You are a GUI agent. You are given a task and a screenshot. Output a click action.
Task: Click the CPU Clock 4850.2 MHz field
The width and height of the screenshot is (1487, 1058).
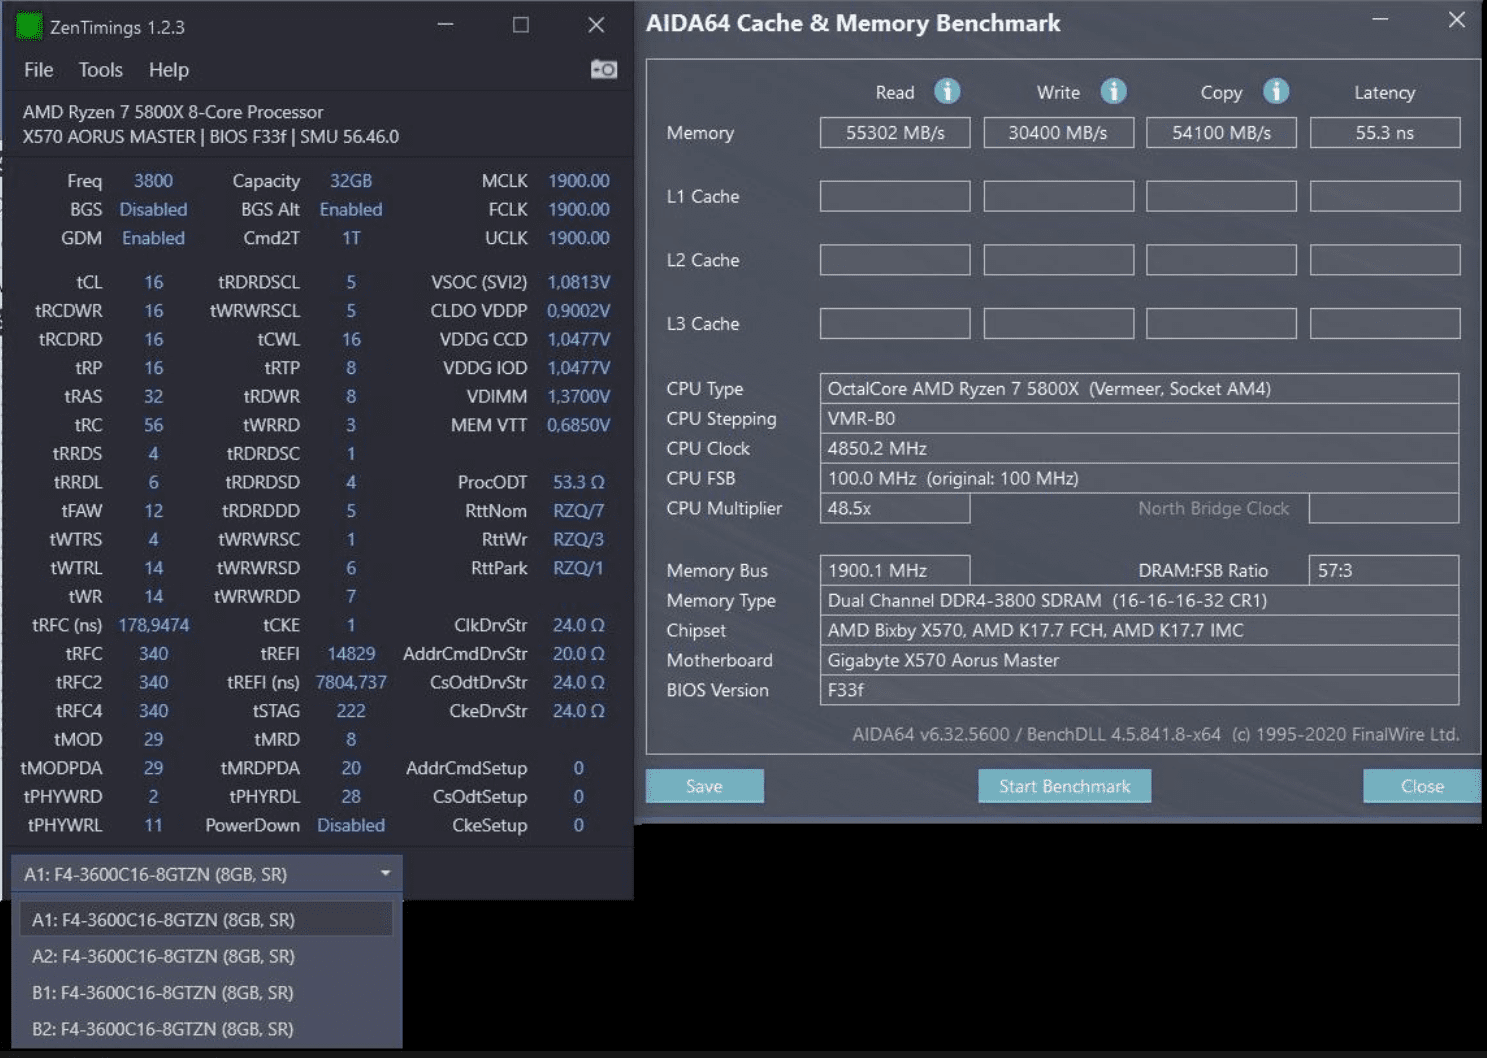click(1139, 448)
